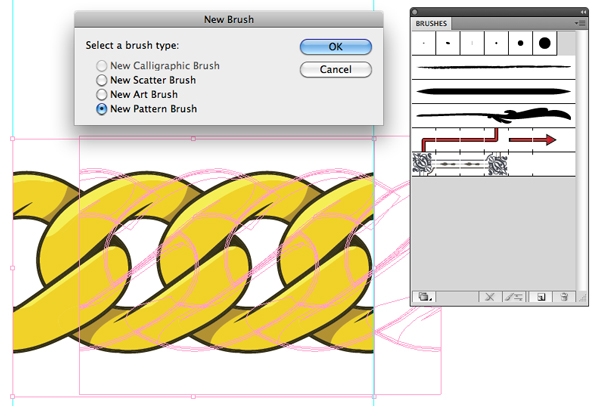Close the Brushes panel using its round button
600x406 pixels.
point(414,12)
